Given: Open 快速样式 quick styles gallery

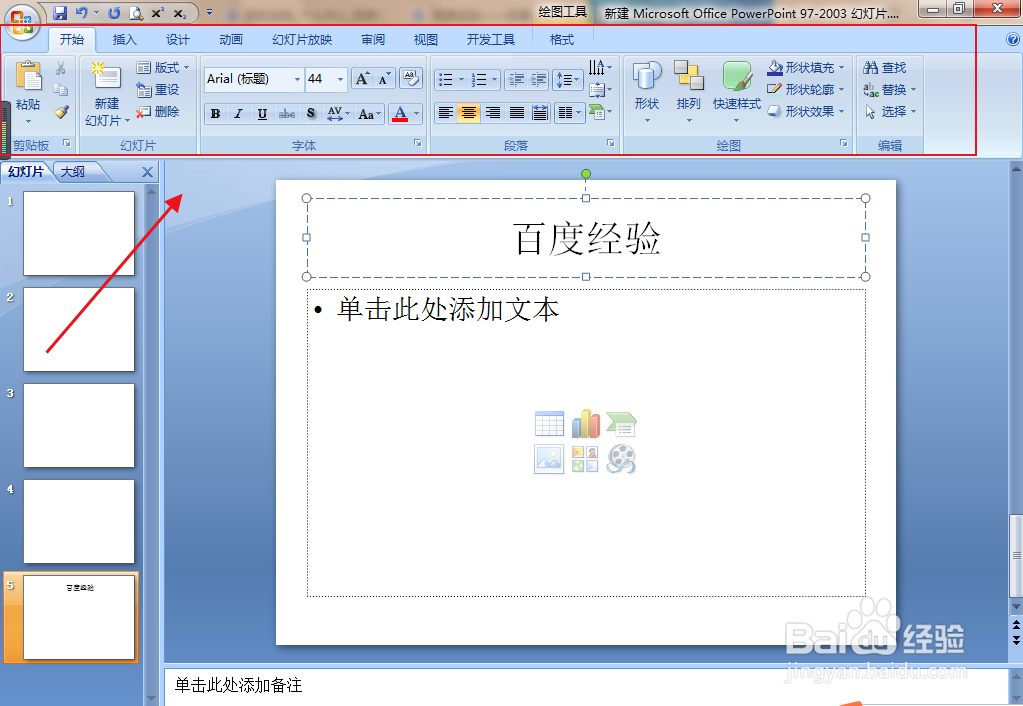Looking at the screenshot, I should [x=737, y=92].
